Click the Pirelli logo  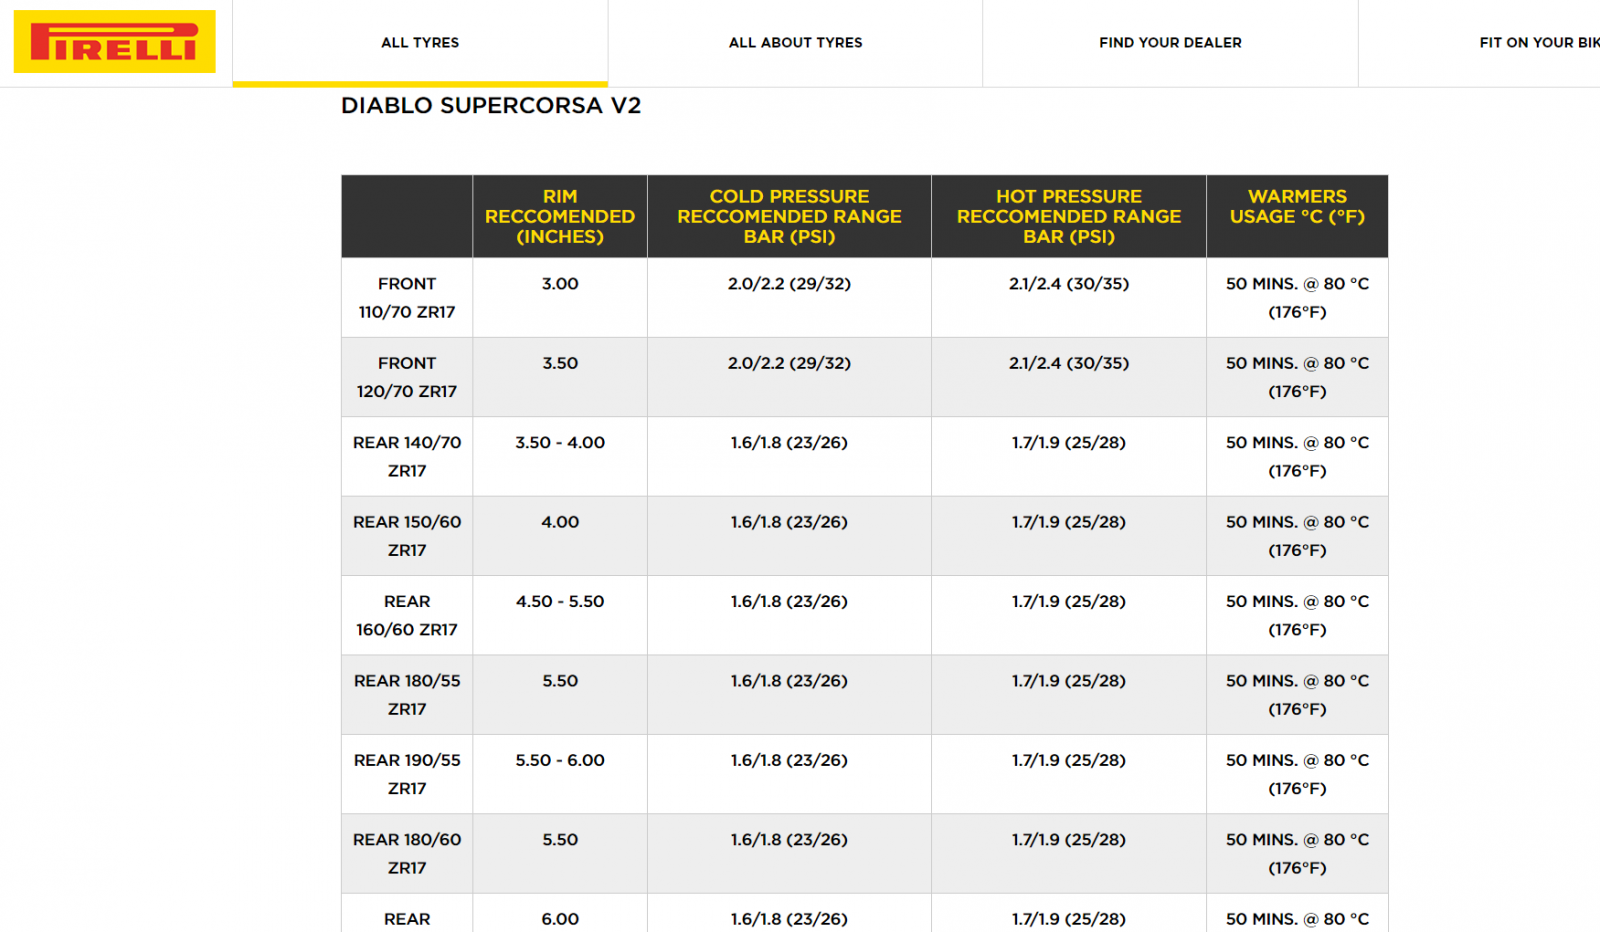point(114,42)
